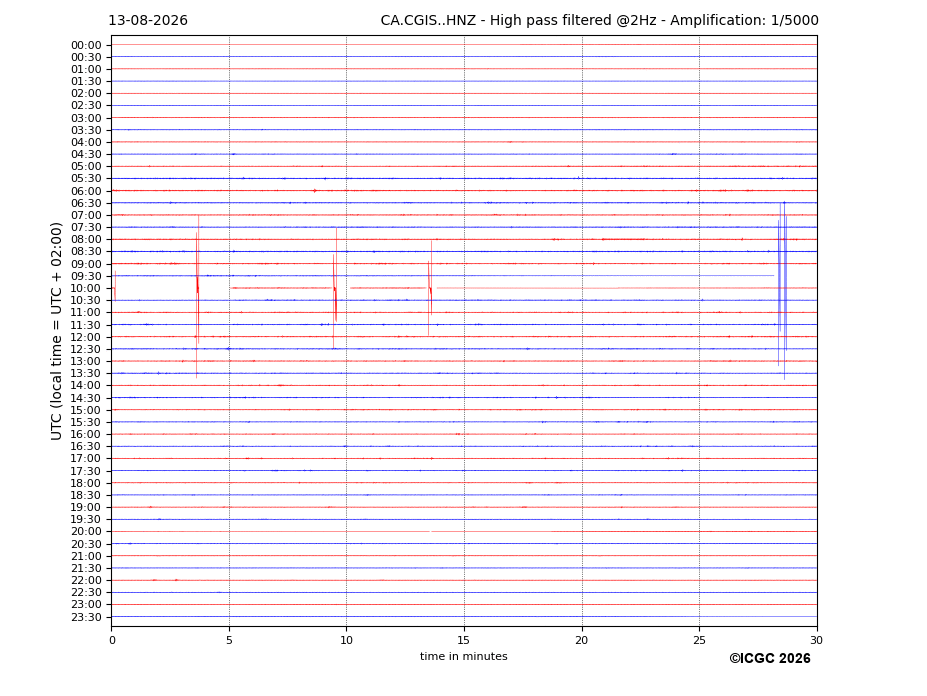Click the 13-08-2026 date label
The width and height of the screenshot is (927, 696).
click(x=148, y=21)
